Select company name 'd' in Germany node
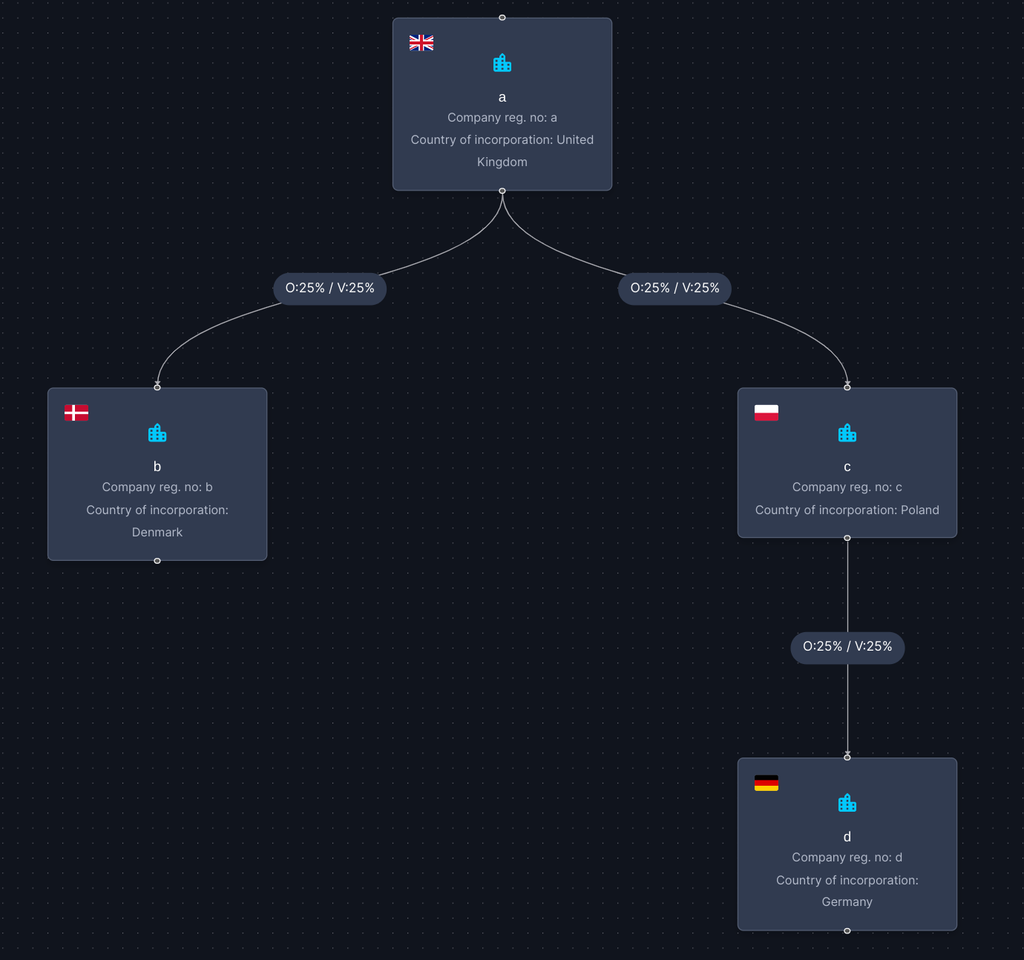 [847, 837]
